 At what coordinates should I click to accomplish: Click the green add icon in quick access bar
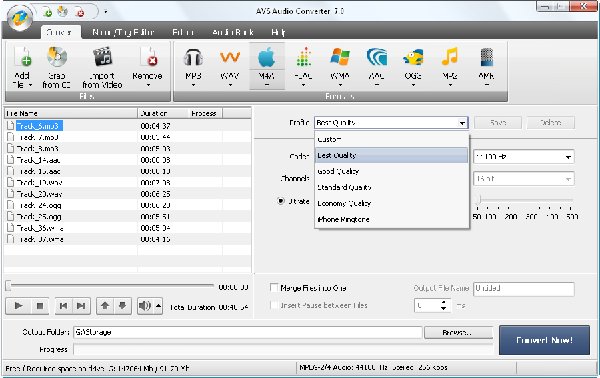tap(48, 13)
